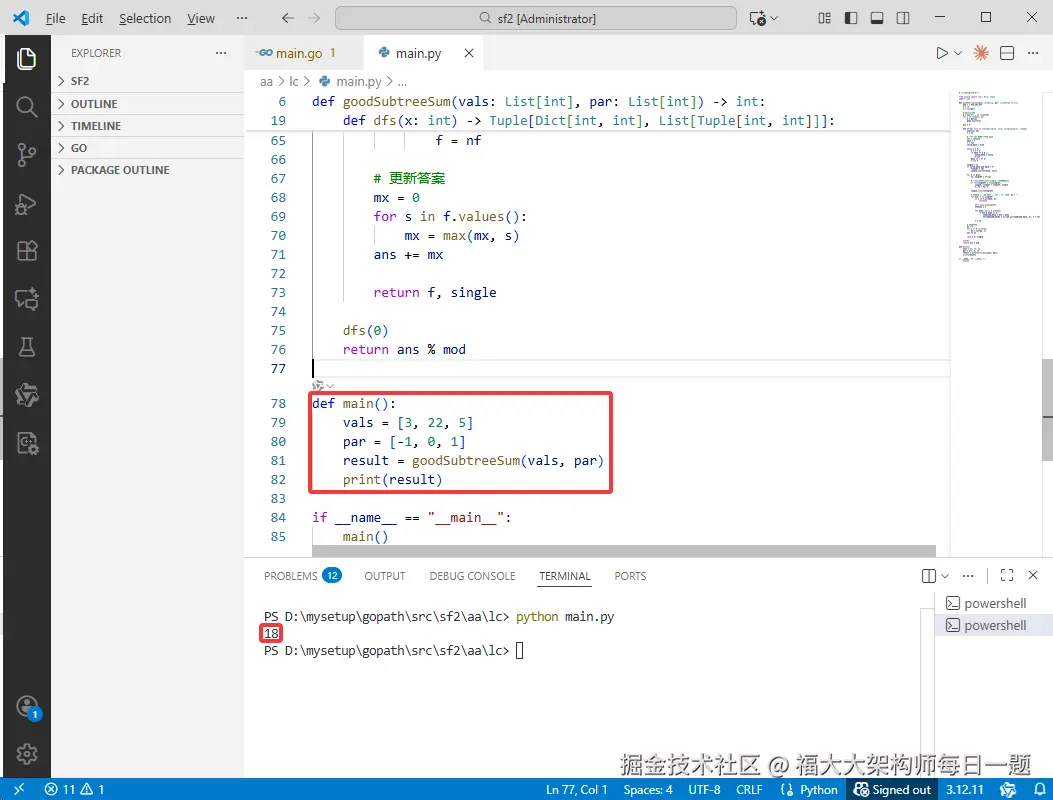
Task: Open the Manage gear menu
Action: click(27, 754)
